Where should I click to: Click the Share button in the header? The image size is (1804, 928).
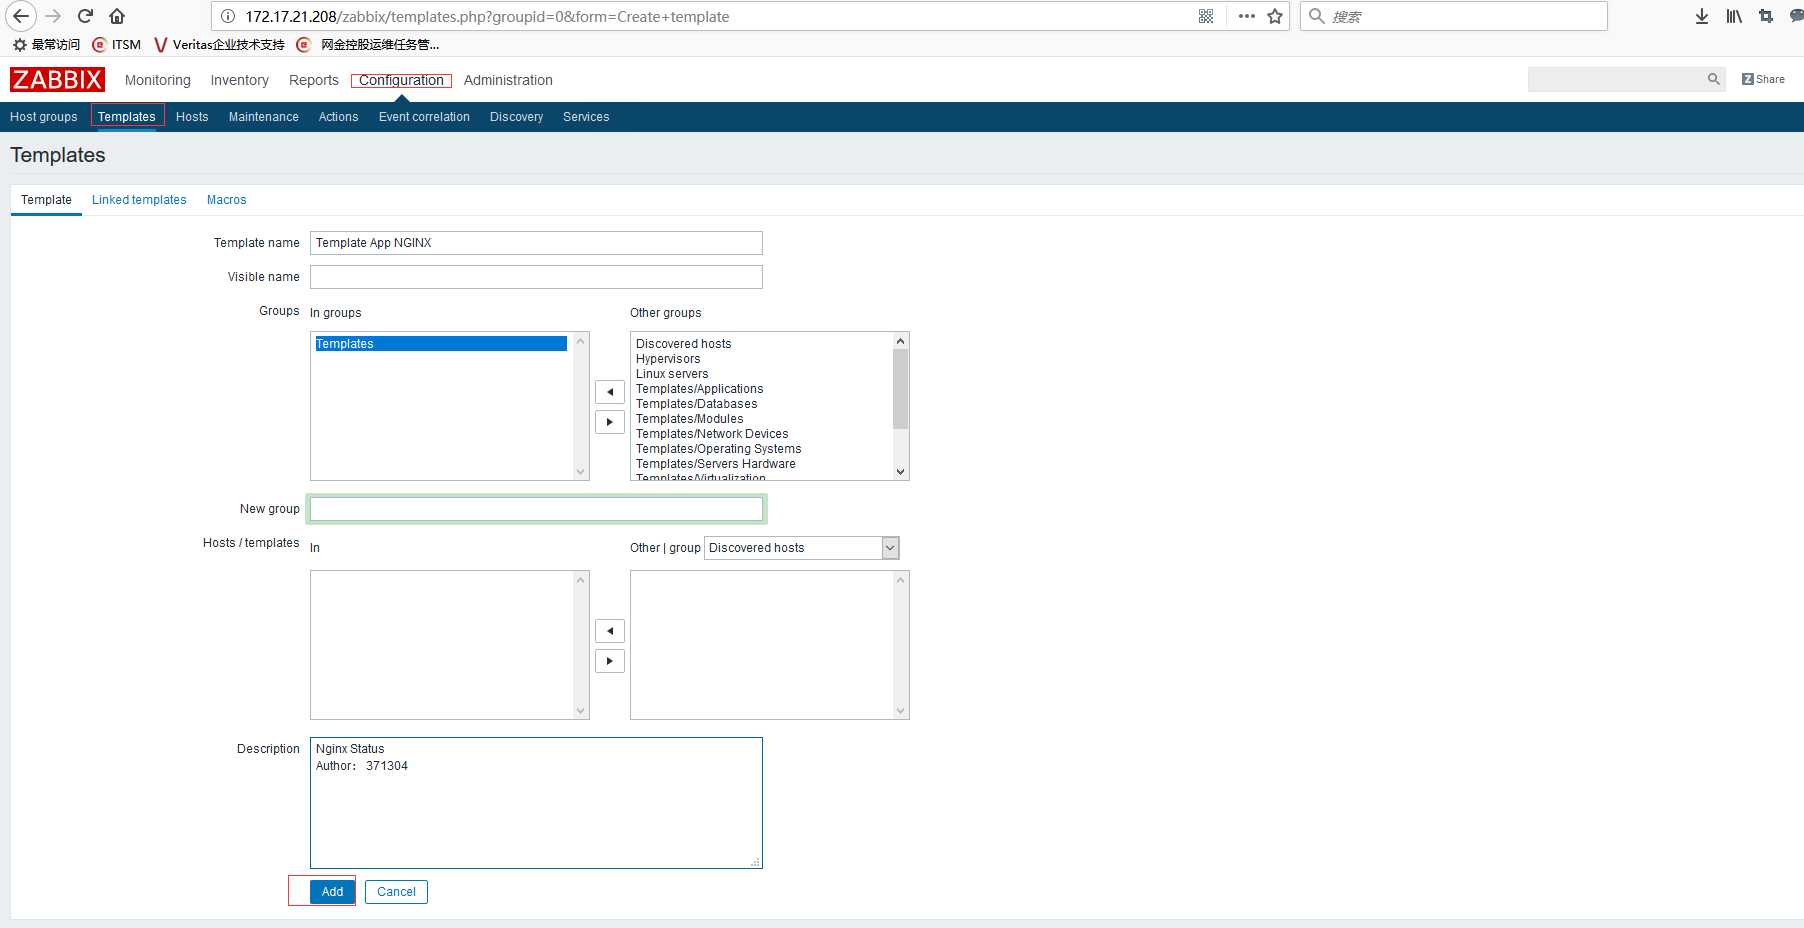[1763, 79]
